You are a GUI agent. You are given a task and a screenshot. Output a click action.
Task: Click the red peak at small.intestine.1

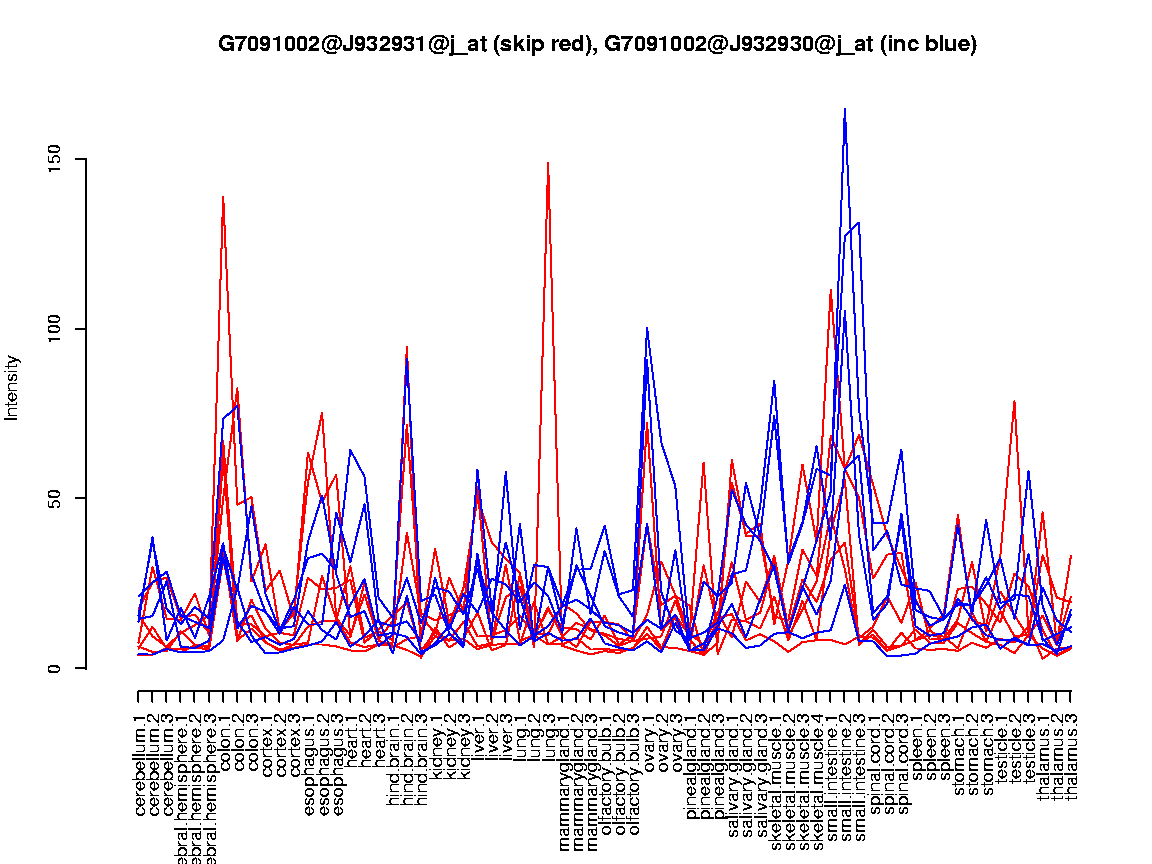coord(831,291)
